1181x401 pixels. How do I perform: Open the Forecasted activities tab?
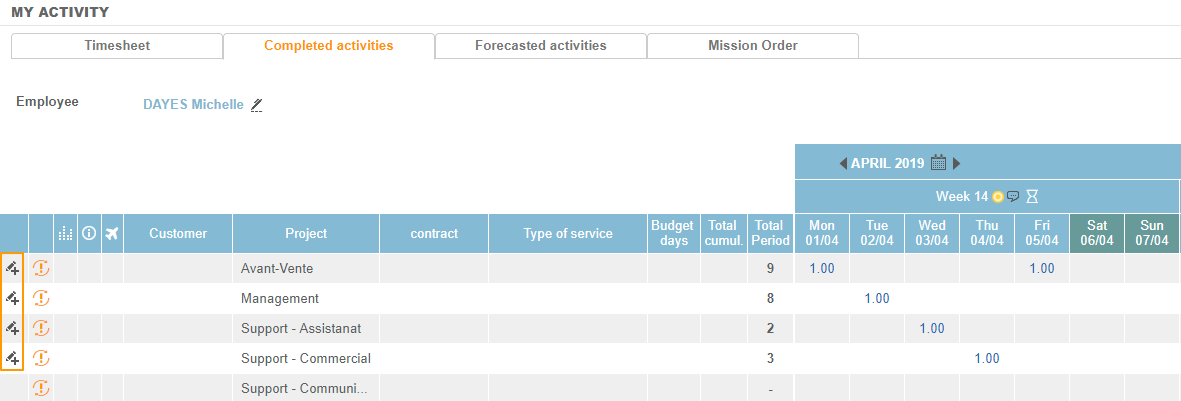point(540,46)
